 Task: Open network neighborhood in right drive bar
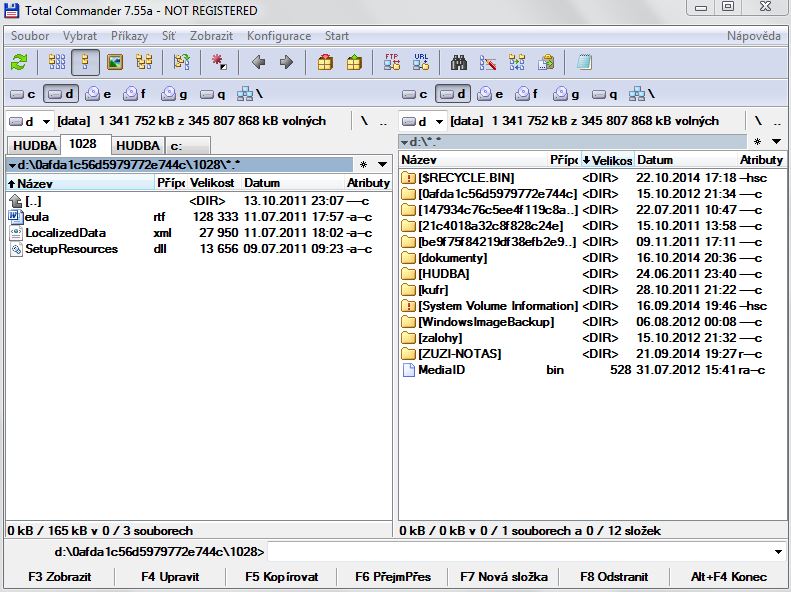(x=642, y=94)
